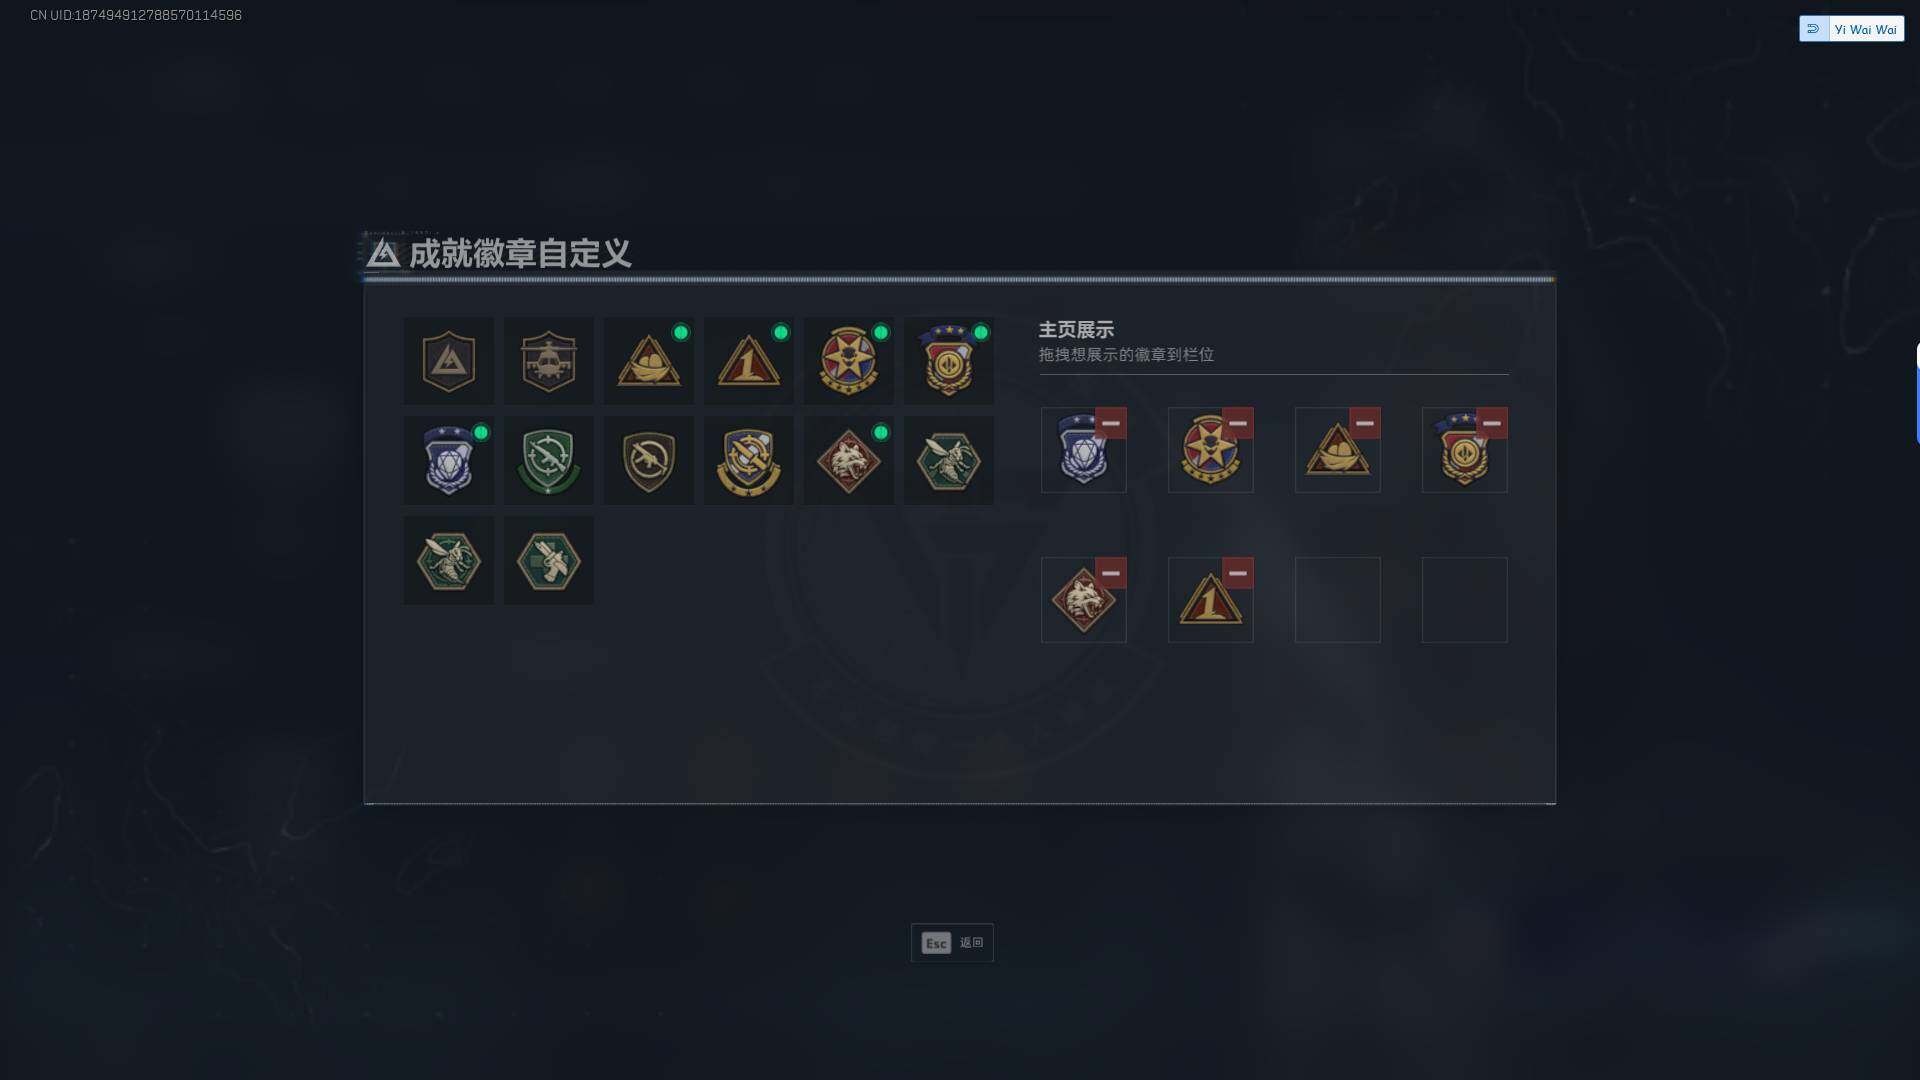The width and height of the screenshot is (1920, 1080).
Task: Select the red wolf diamond badge in grid
Action: pos(848,461)
